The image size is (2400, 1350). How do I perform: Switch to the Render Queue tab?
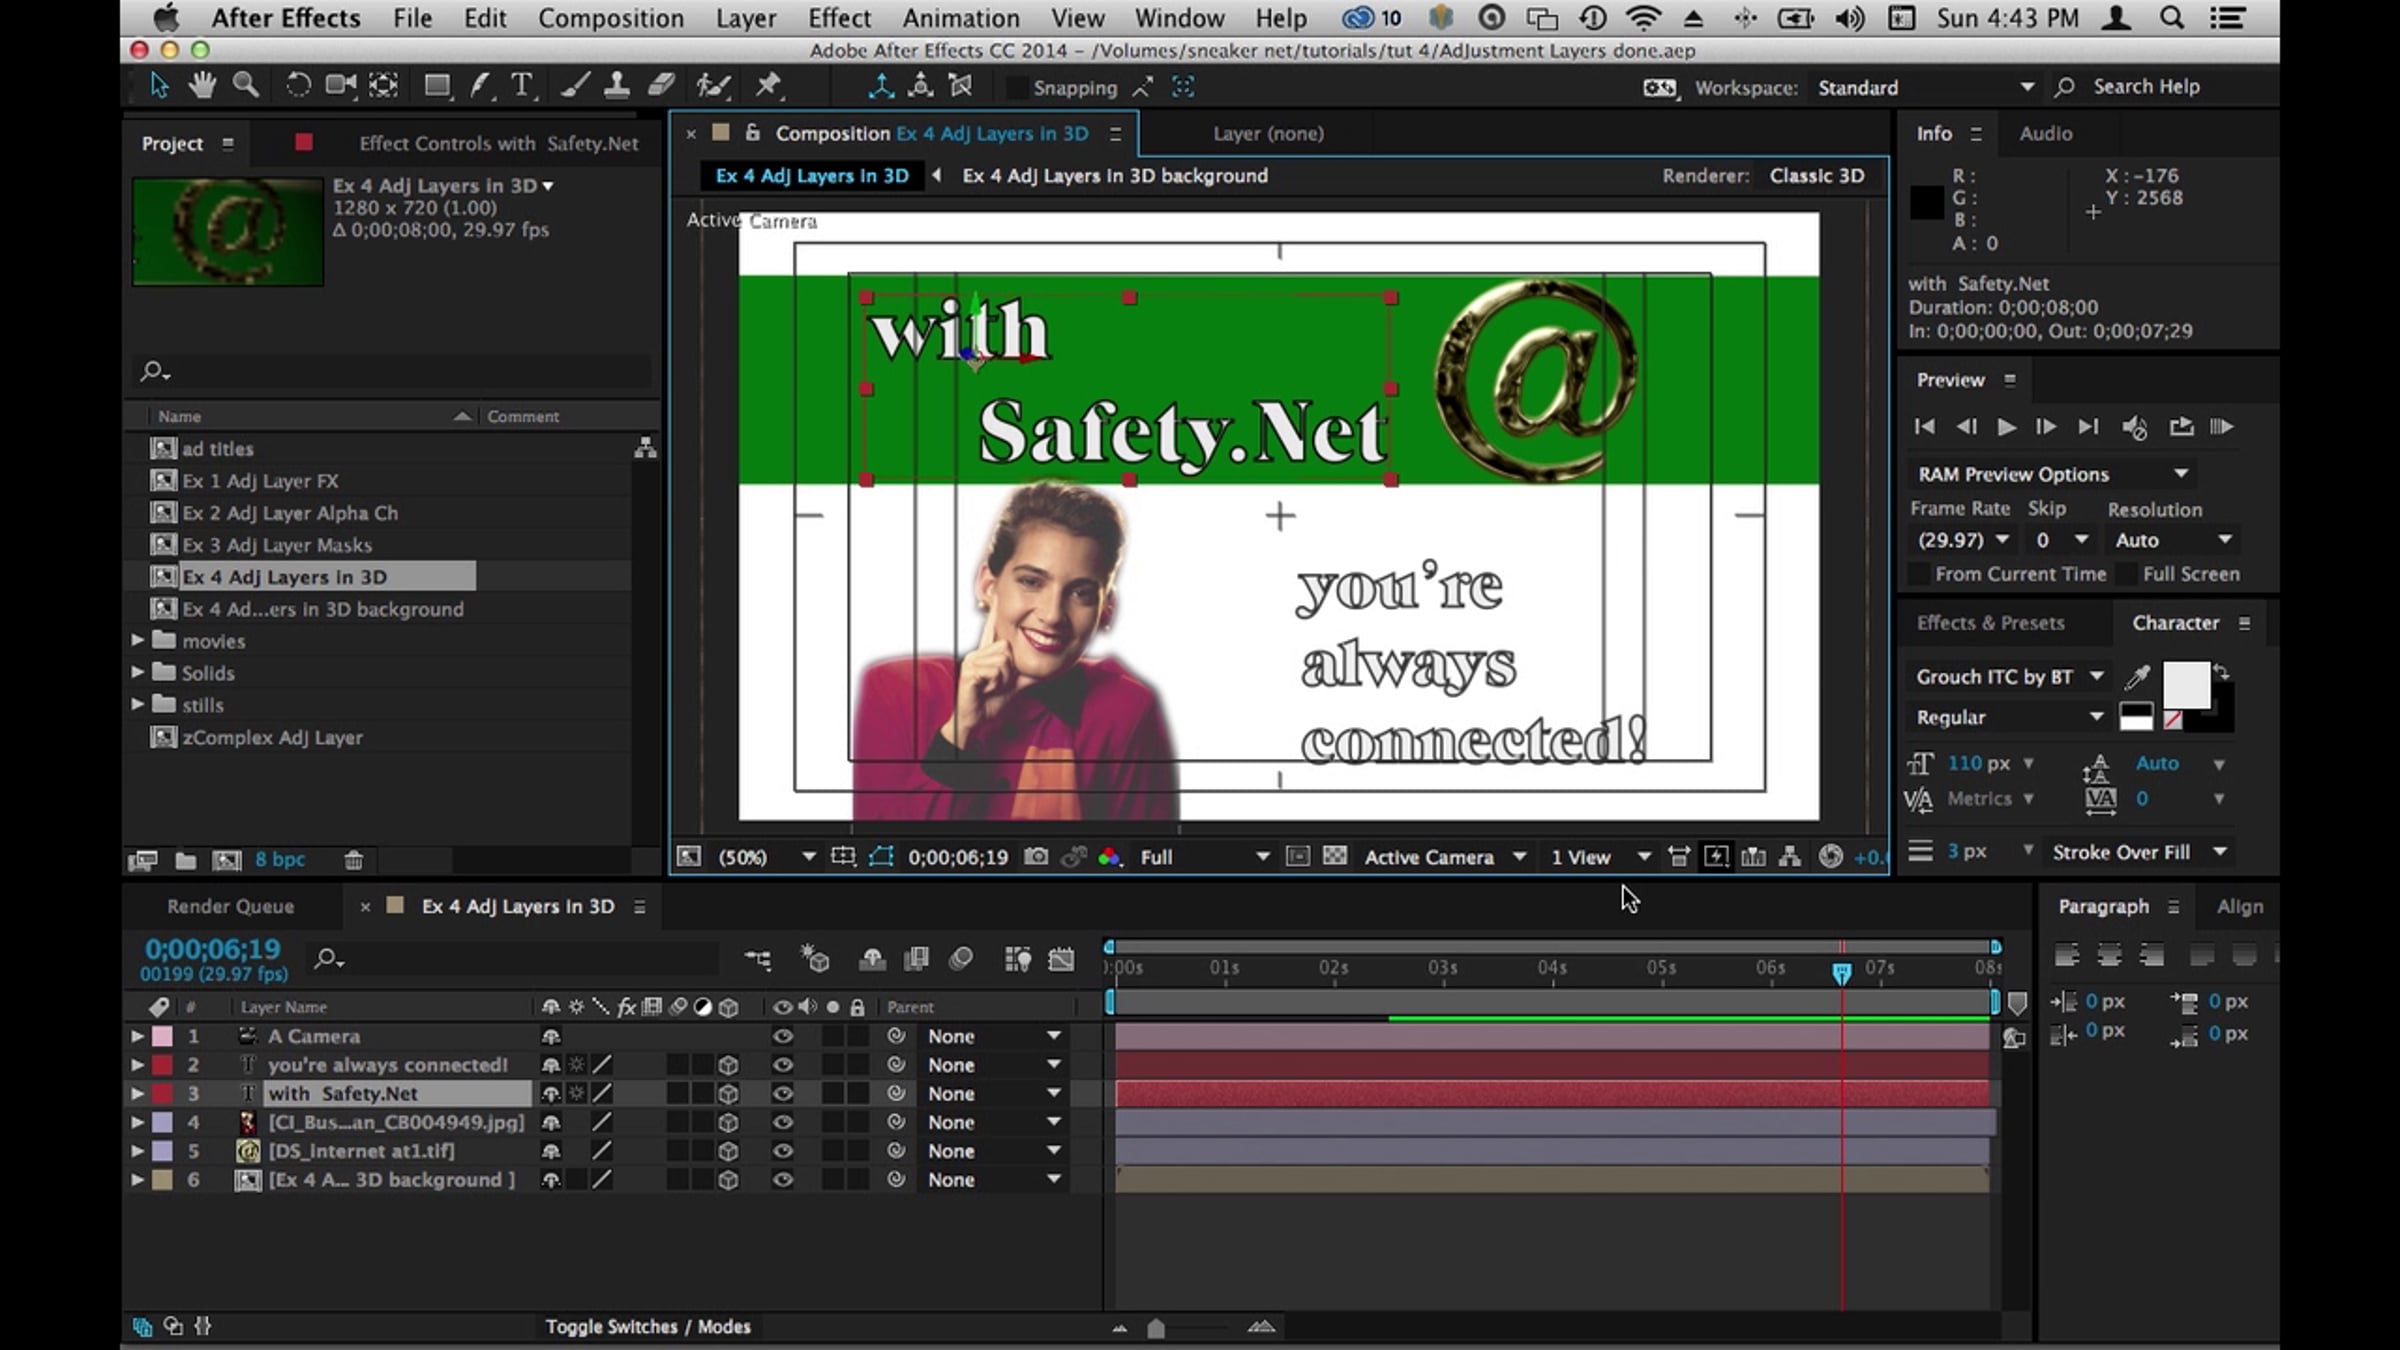coord(230,906)
